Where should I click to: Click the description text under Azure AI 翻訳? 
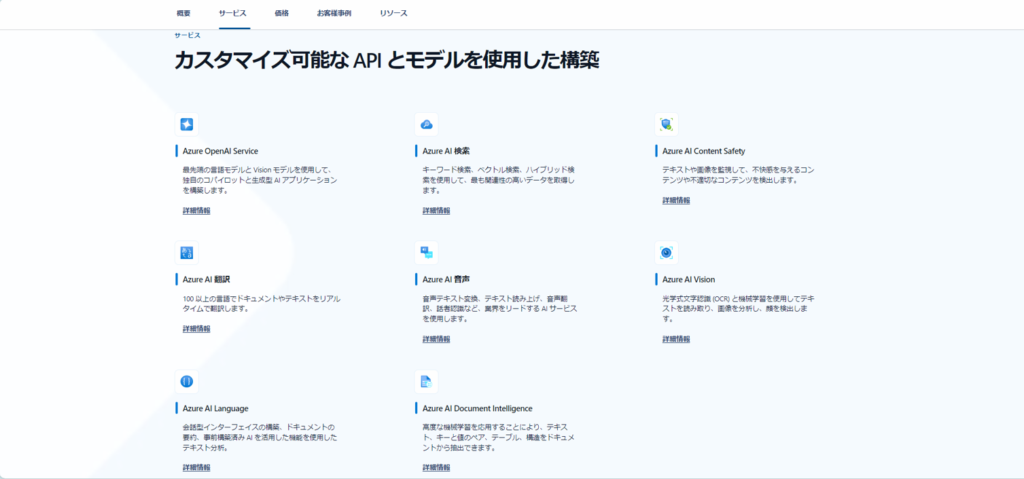pyautogui.click(x=262, y=303)
